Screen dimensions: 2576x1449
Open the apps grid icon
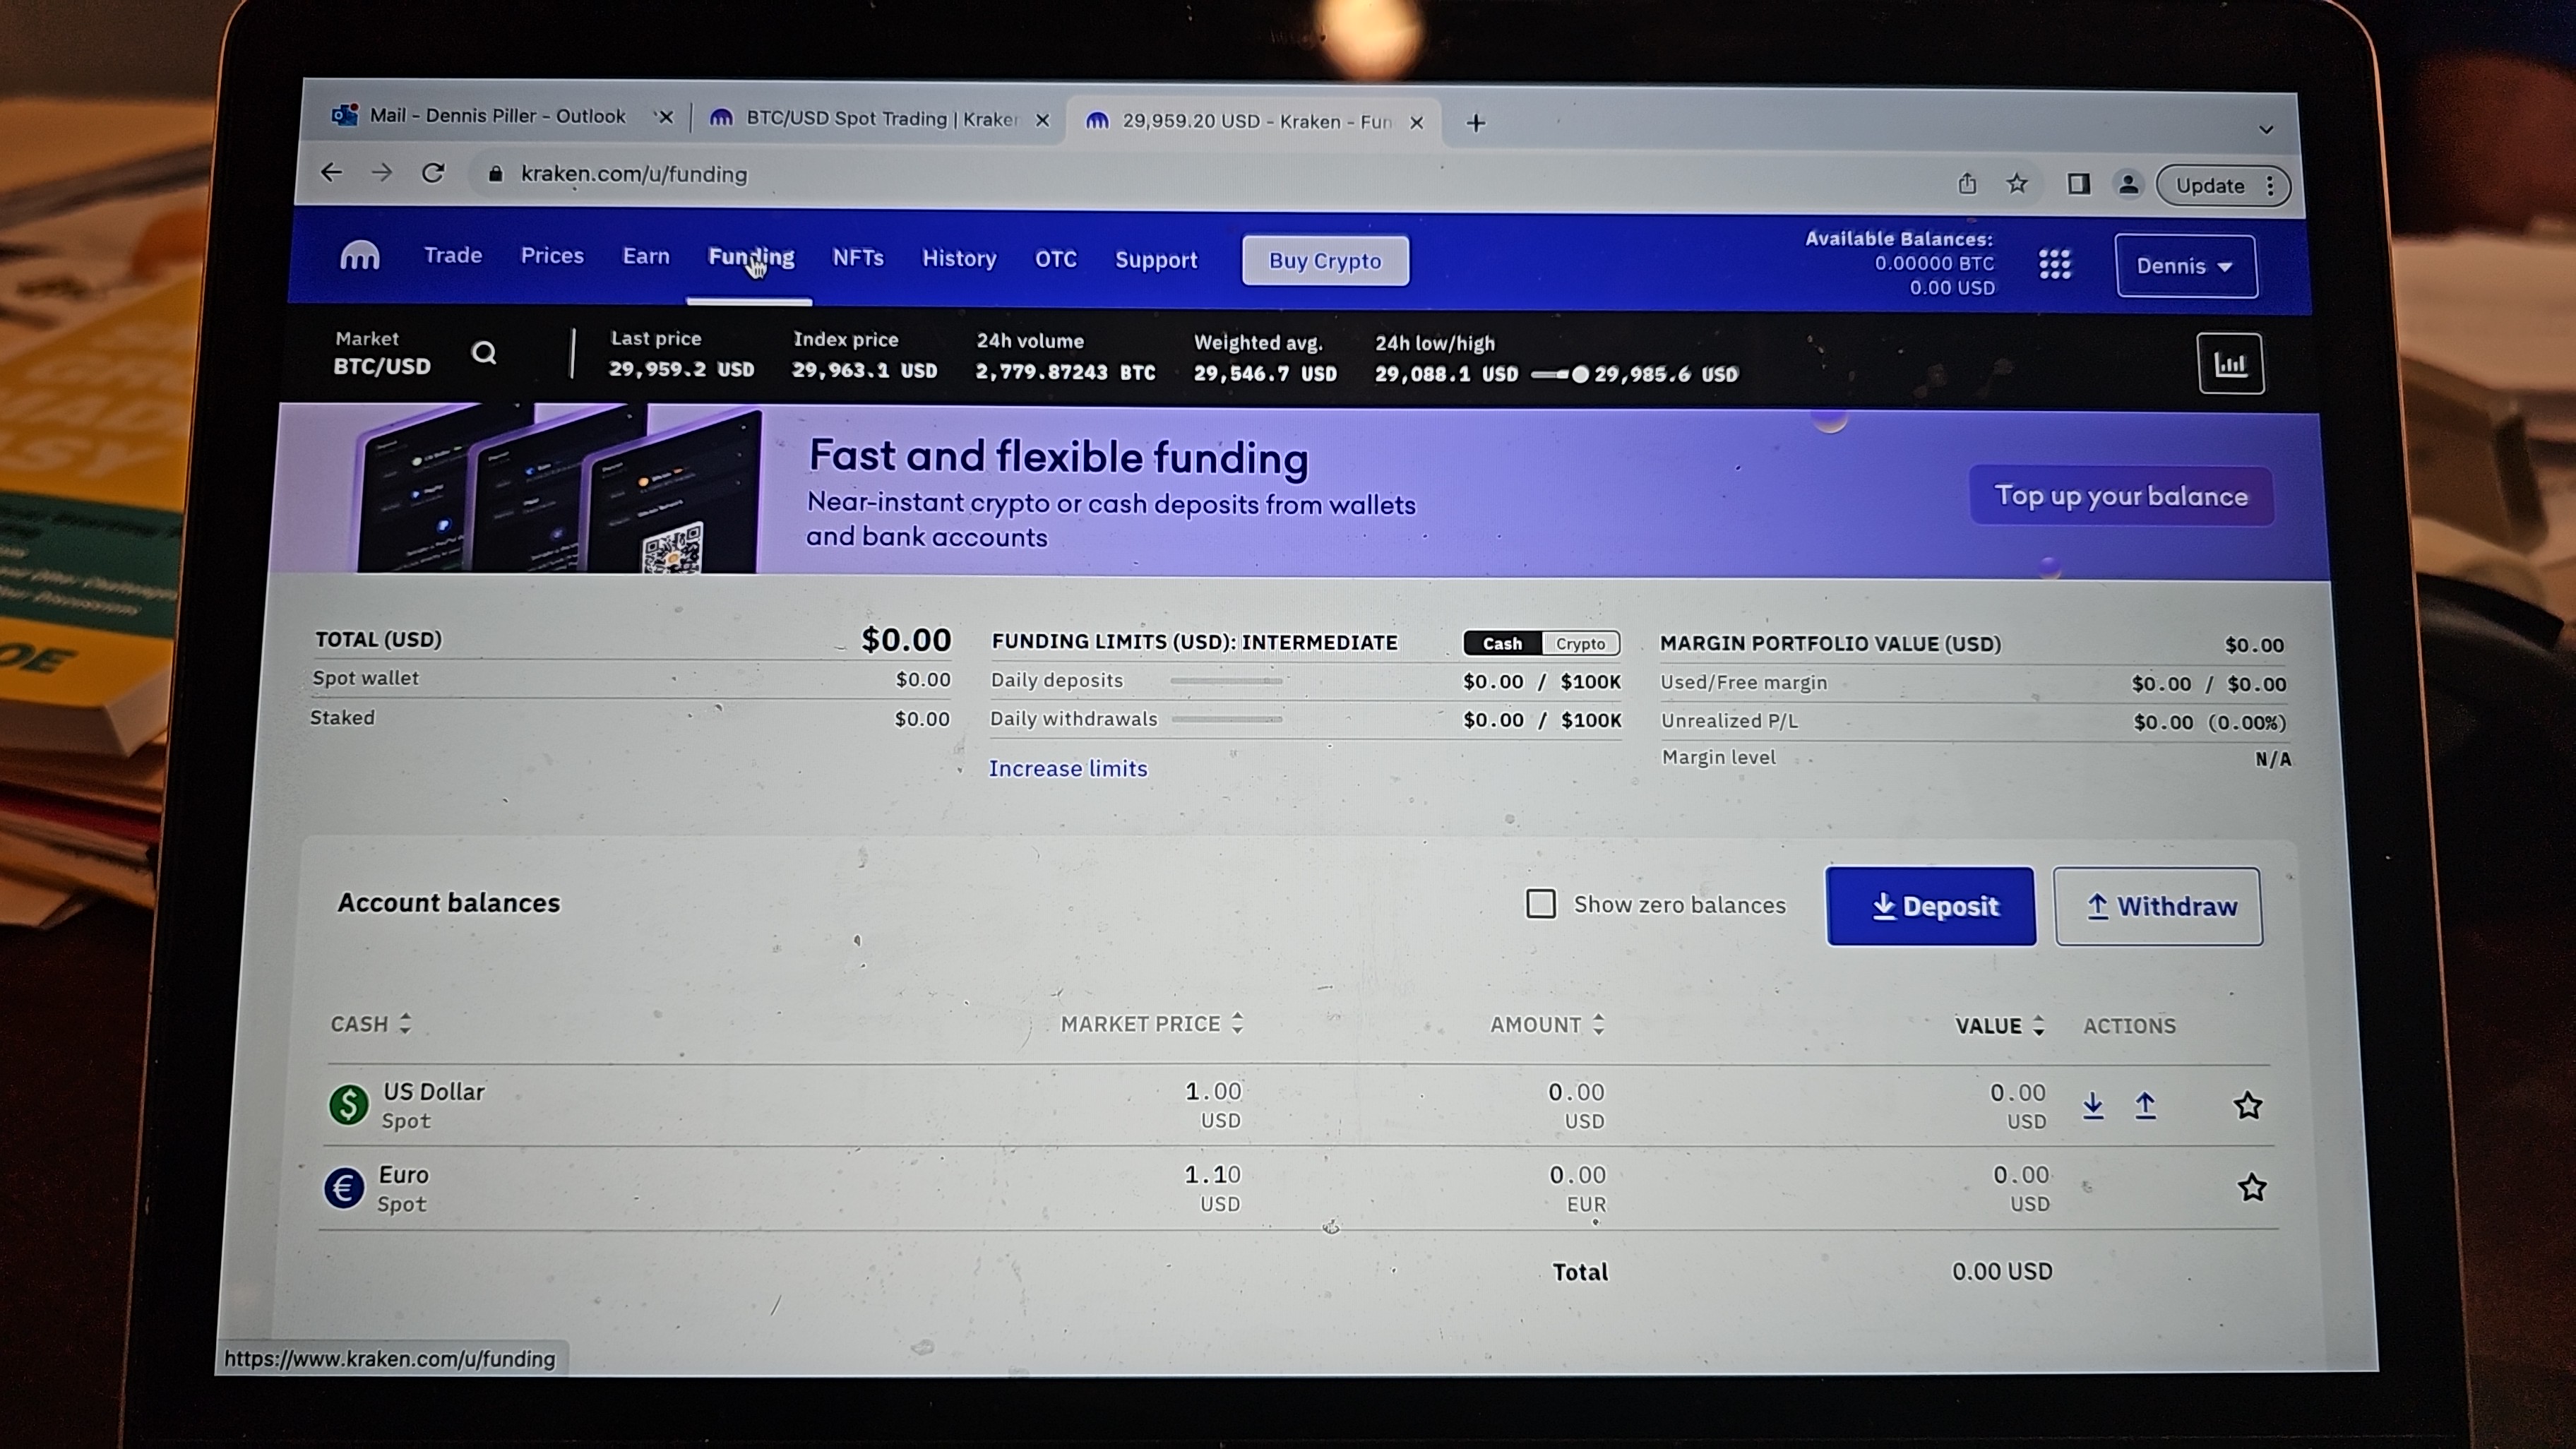click(2054, 264)
